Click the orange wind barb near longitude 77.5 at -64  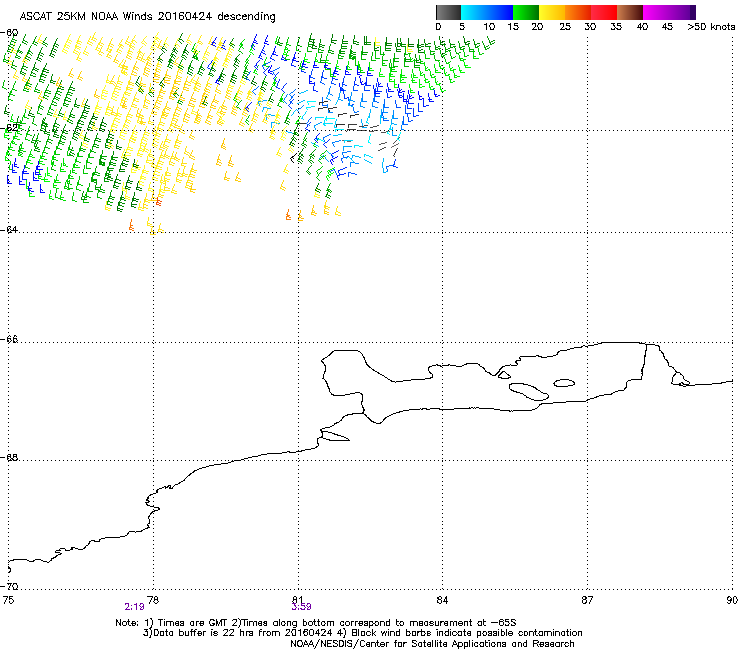pyautogui.click(x=131, y=225)
